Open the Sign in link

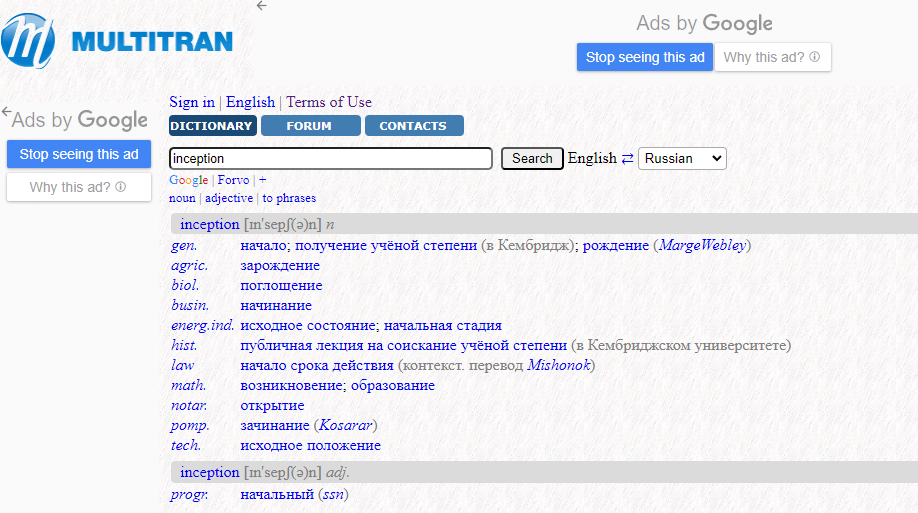pyautogui.click(x=192, y=102)
